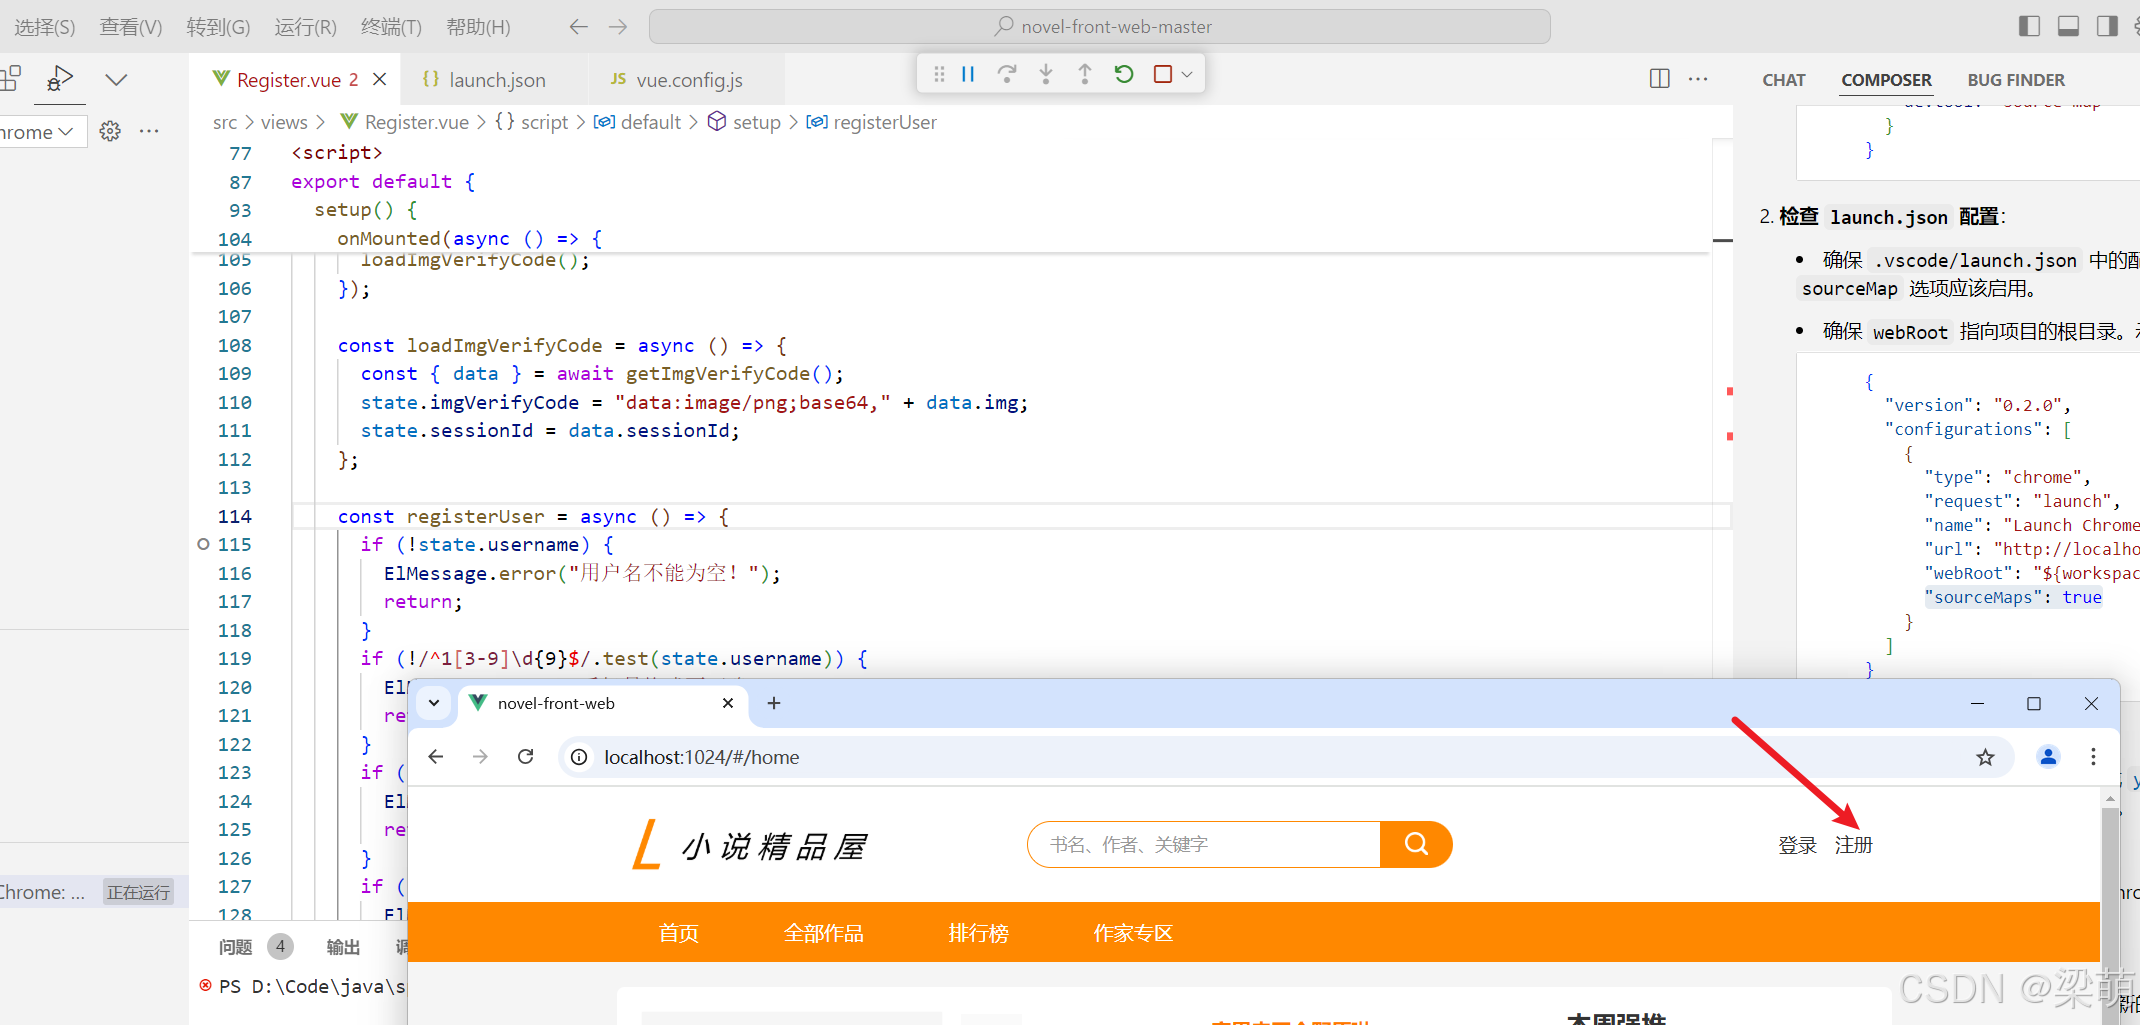Image resolution: width=2140 pixels, height=1025 pixels.
Task: Open debug view more actions ellipsis
Action: pos(149,131)
